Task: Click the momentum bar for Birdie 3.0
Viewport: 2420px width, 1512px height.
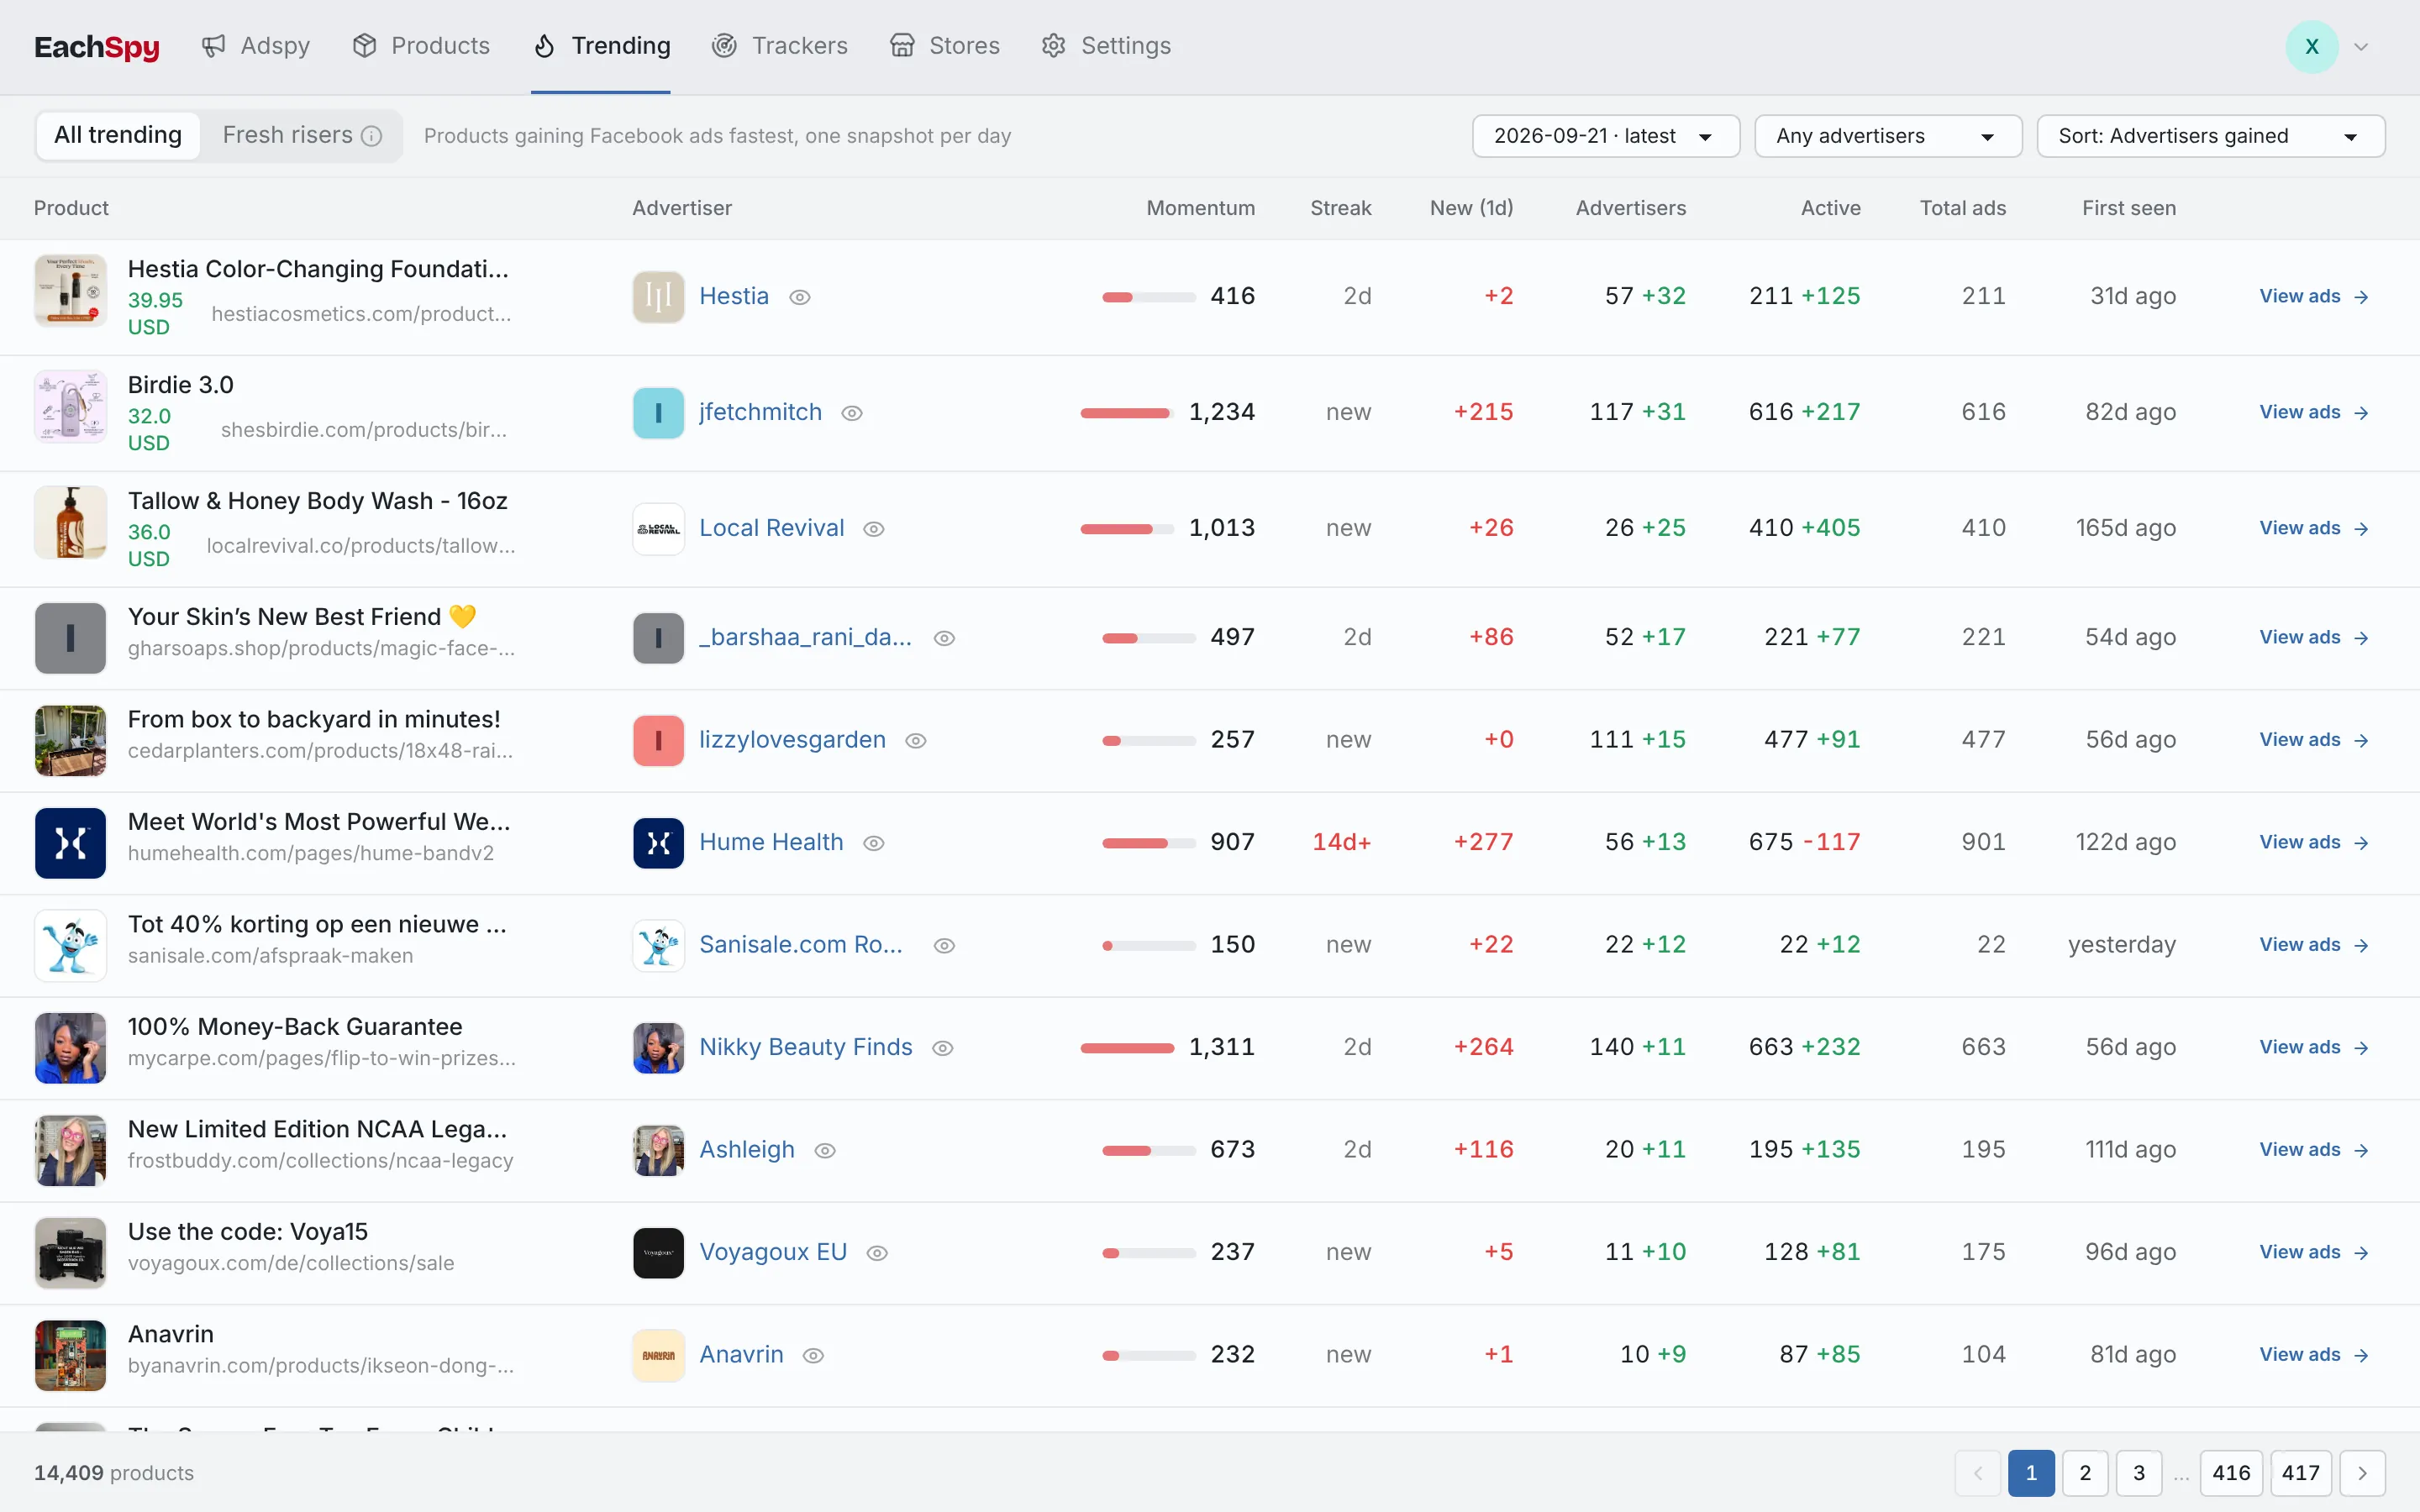Action: tap(1126, 413)
